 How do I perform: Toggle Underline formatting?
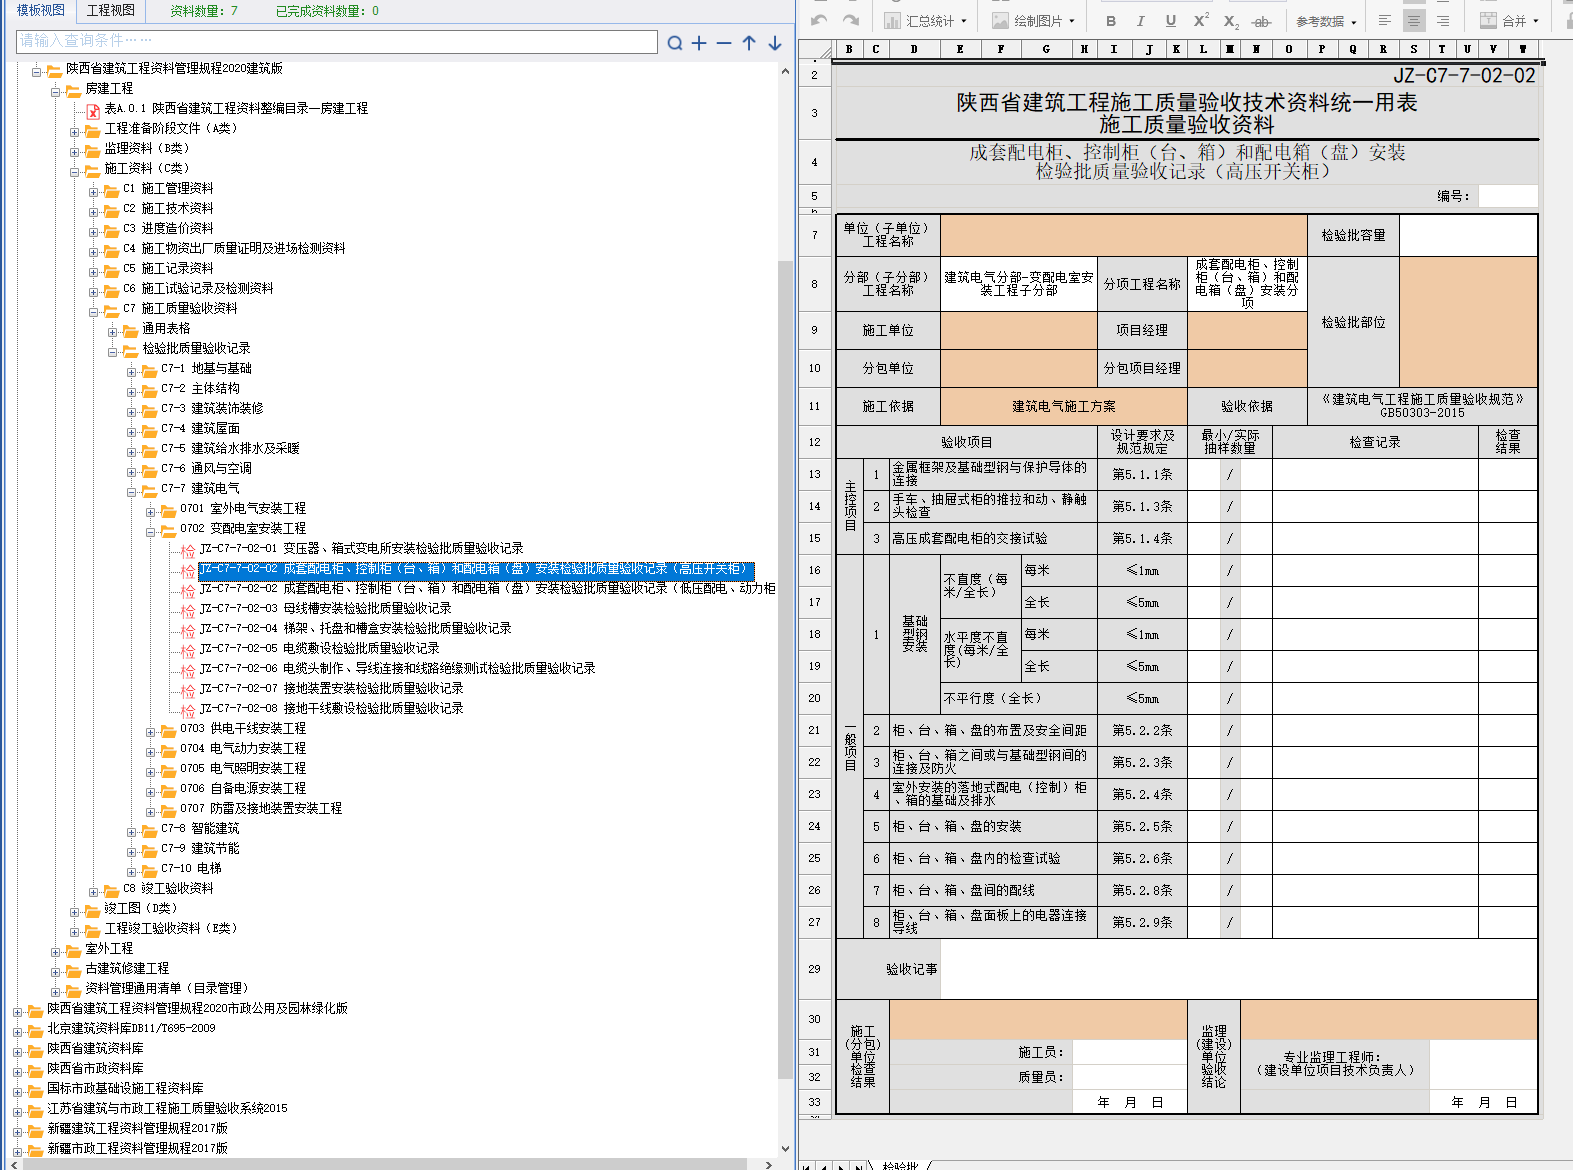1170,21
